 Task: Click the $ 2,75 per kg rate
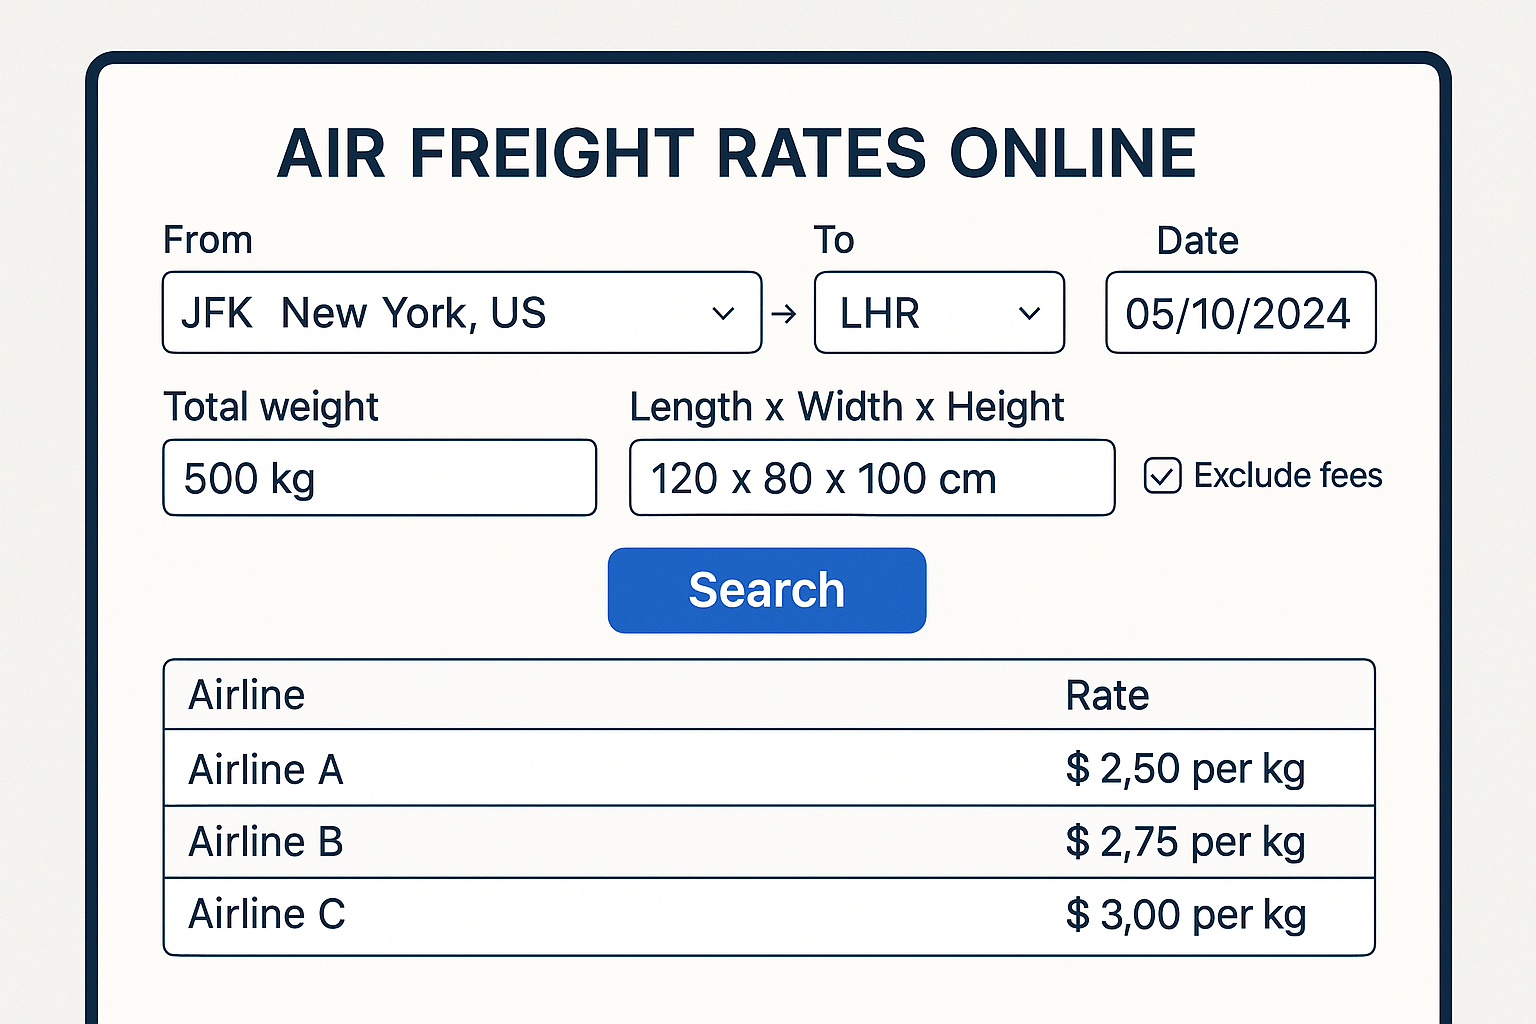click(x=1186, y=842)
